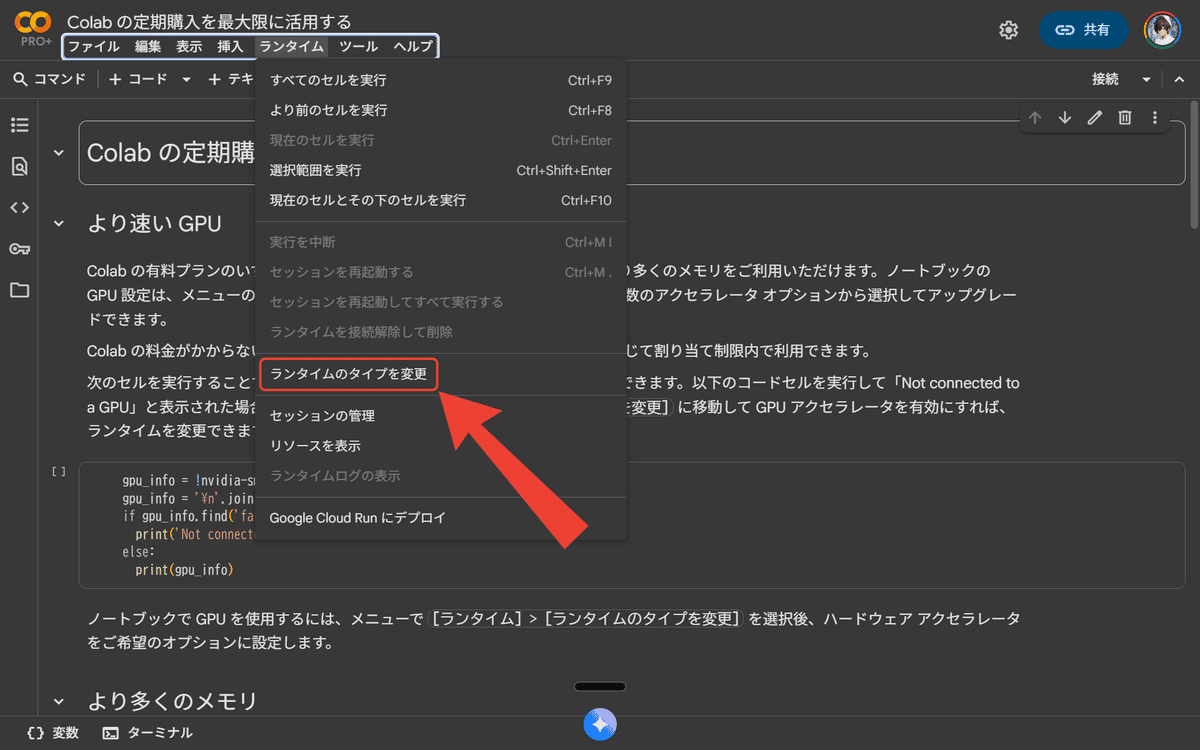Select リソースを表示
1200x750 pixels.
(x=441, y=446)
